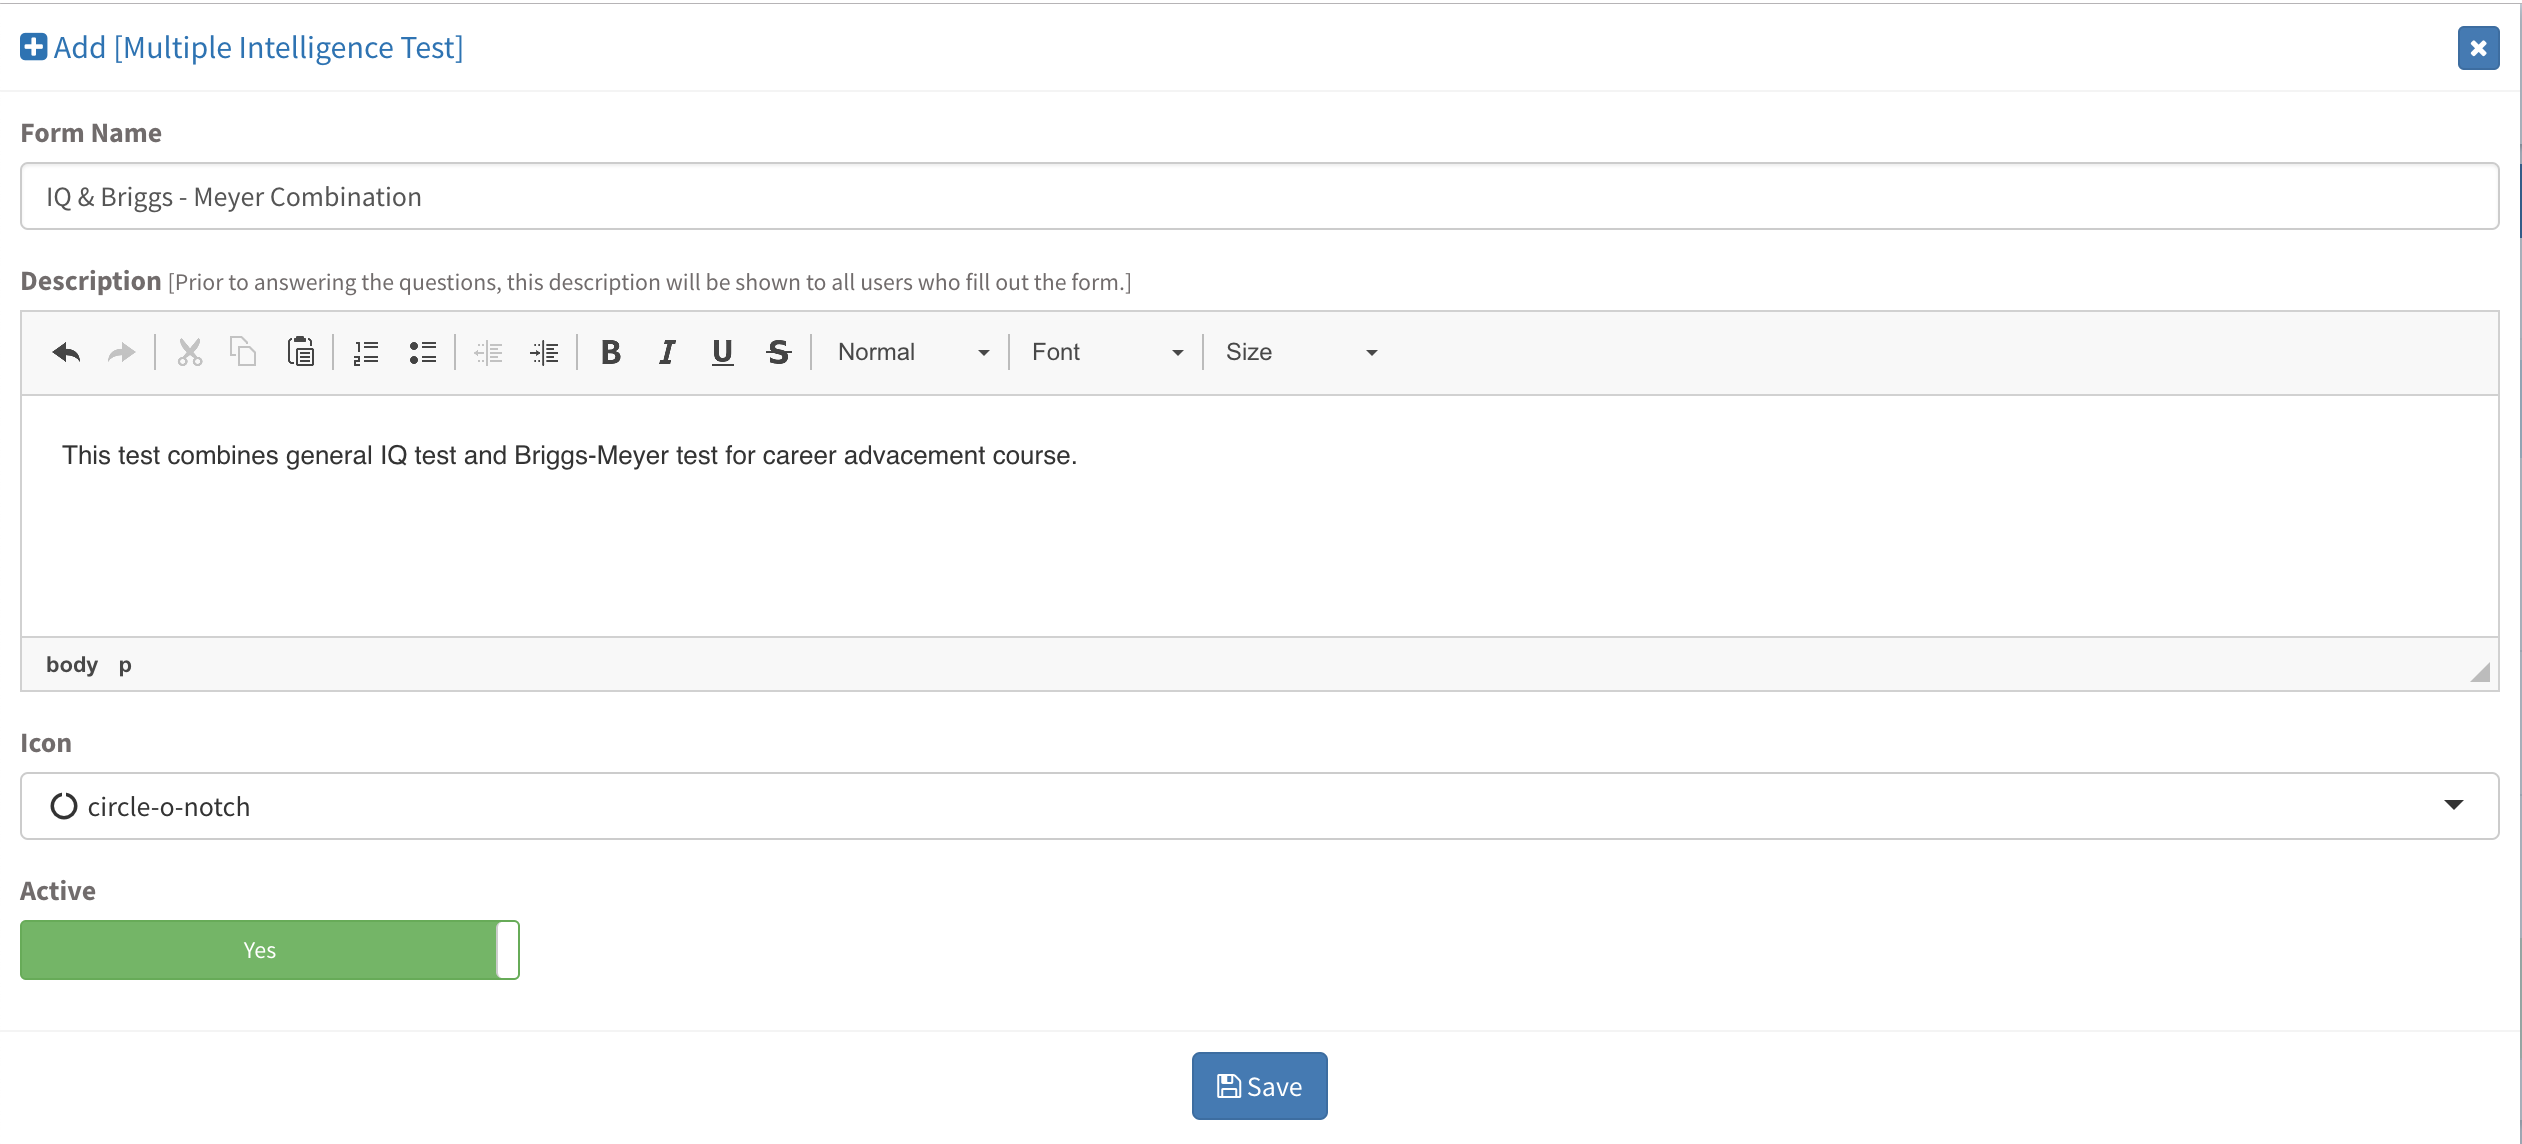Toggle italic formatting
Viewport: 2522px width, 1144px height.
(666, 352)
